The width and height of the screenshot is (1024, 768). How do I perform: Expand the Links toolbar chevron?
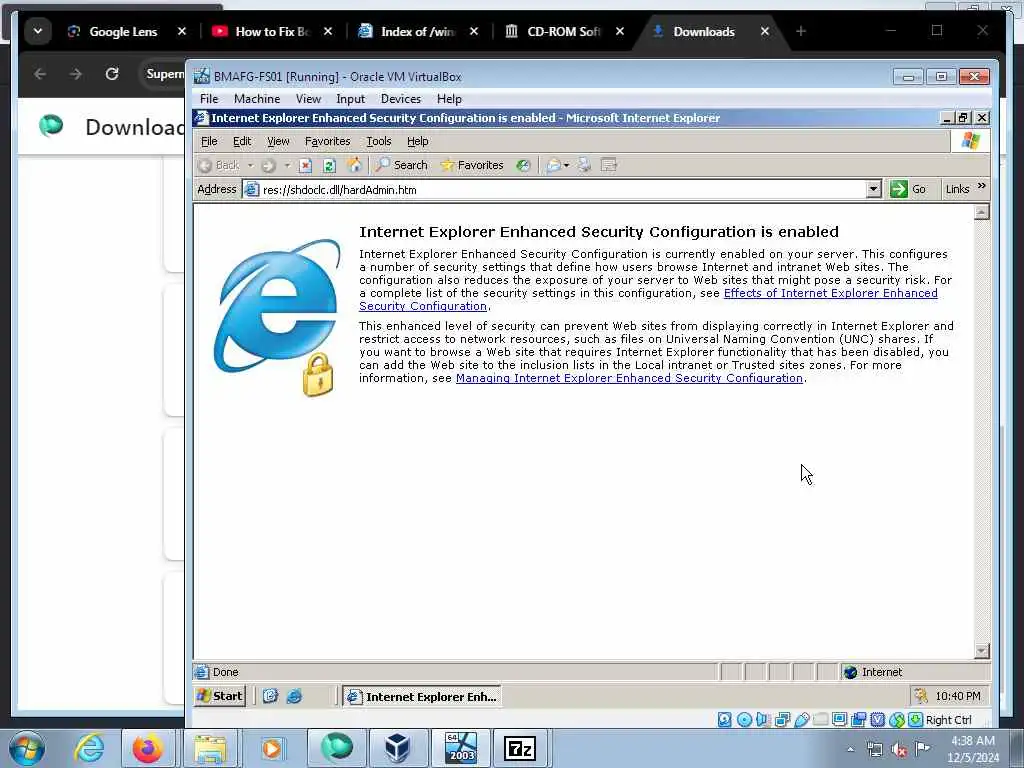click(982, 187)
